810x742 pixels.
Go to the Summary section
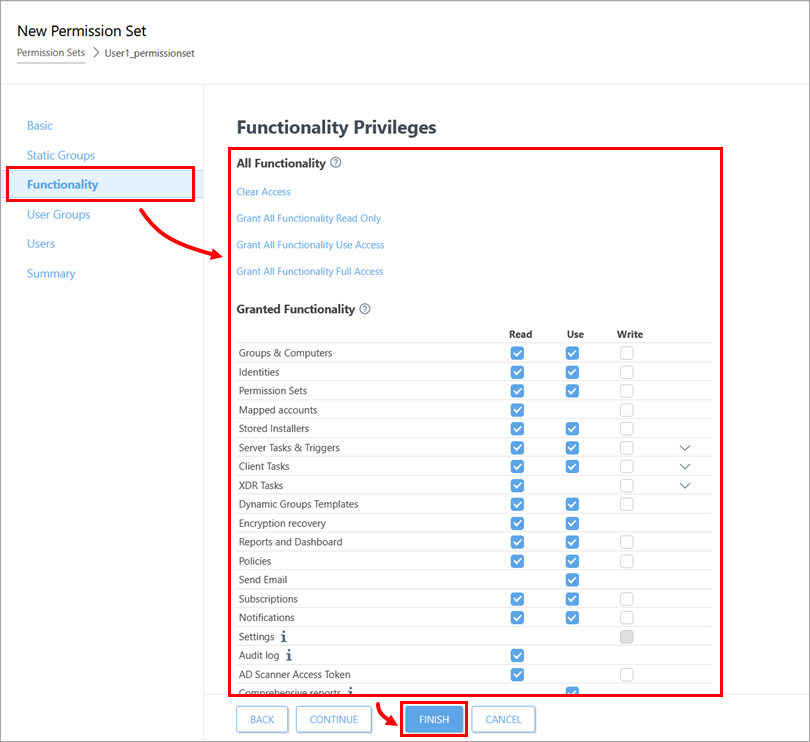tap(51, 273)
